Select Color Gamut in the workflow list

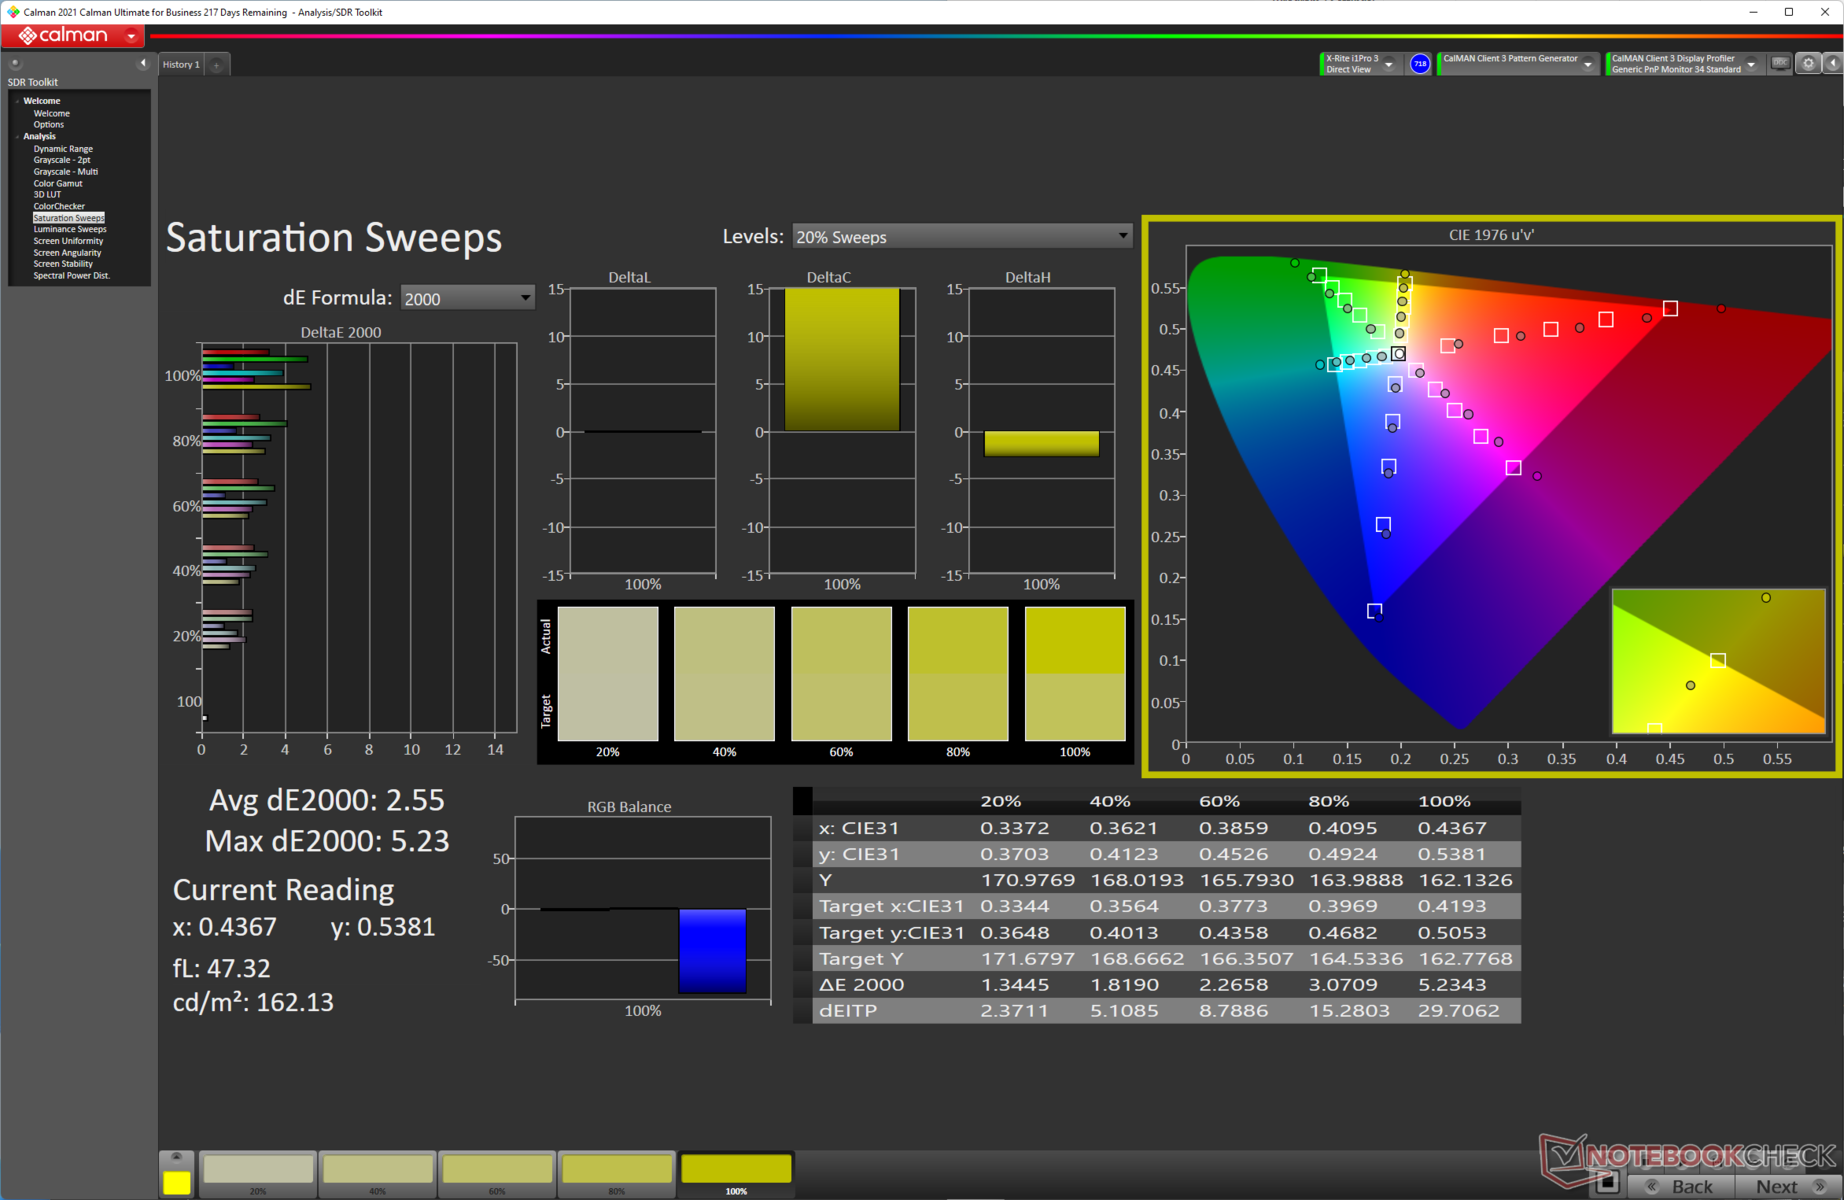tap(58, 184)
